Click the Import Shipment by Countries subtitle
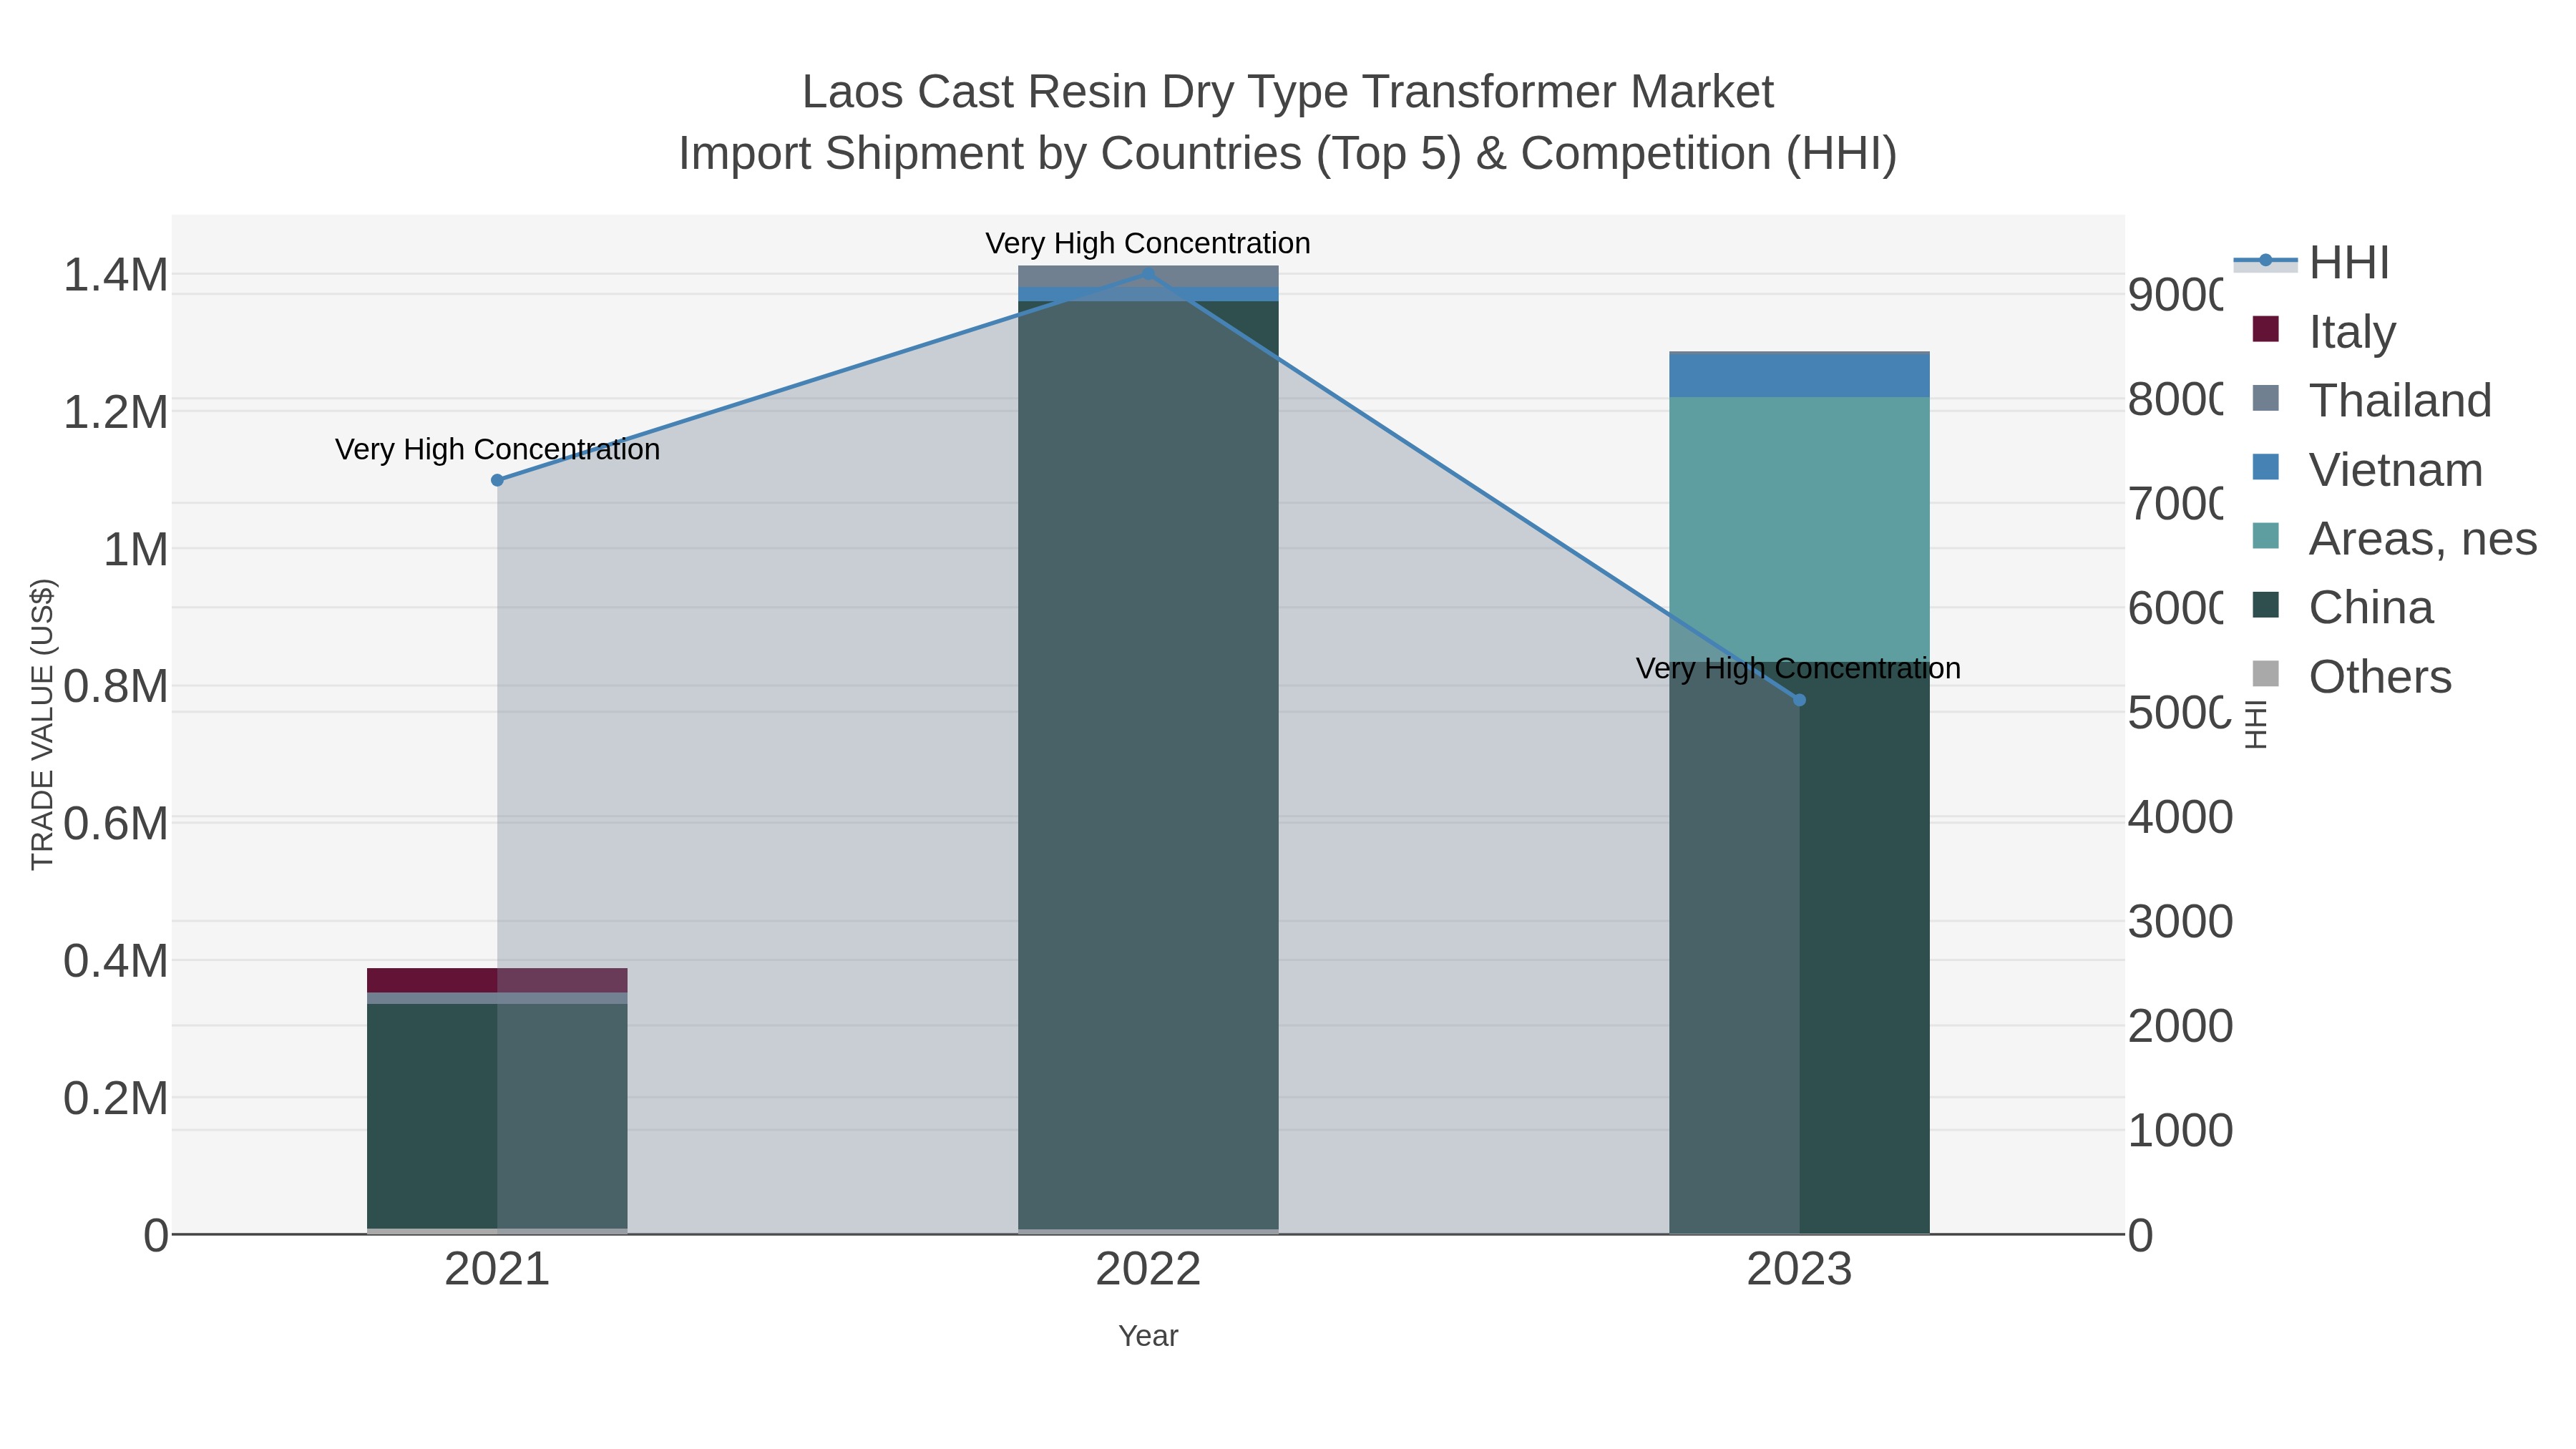2576x1449 pixels. pyautogui.click(x=1288, y=154)
